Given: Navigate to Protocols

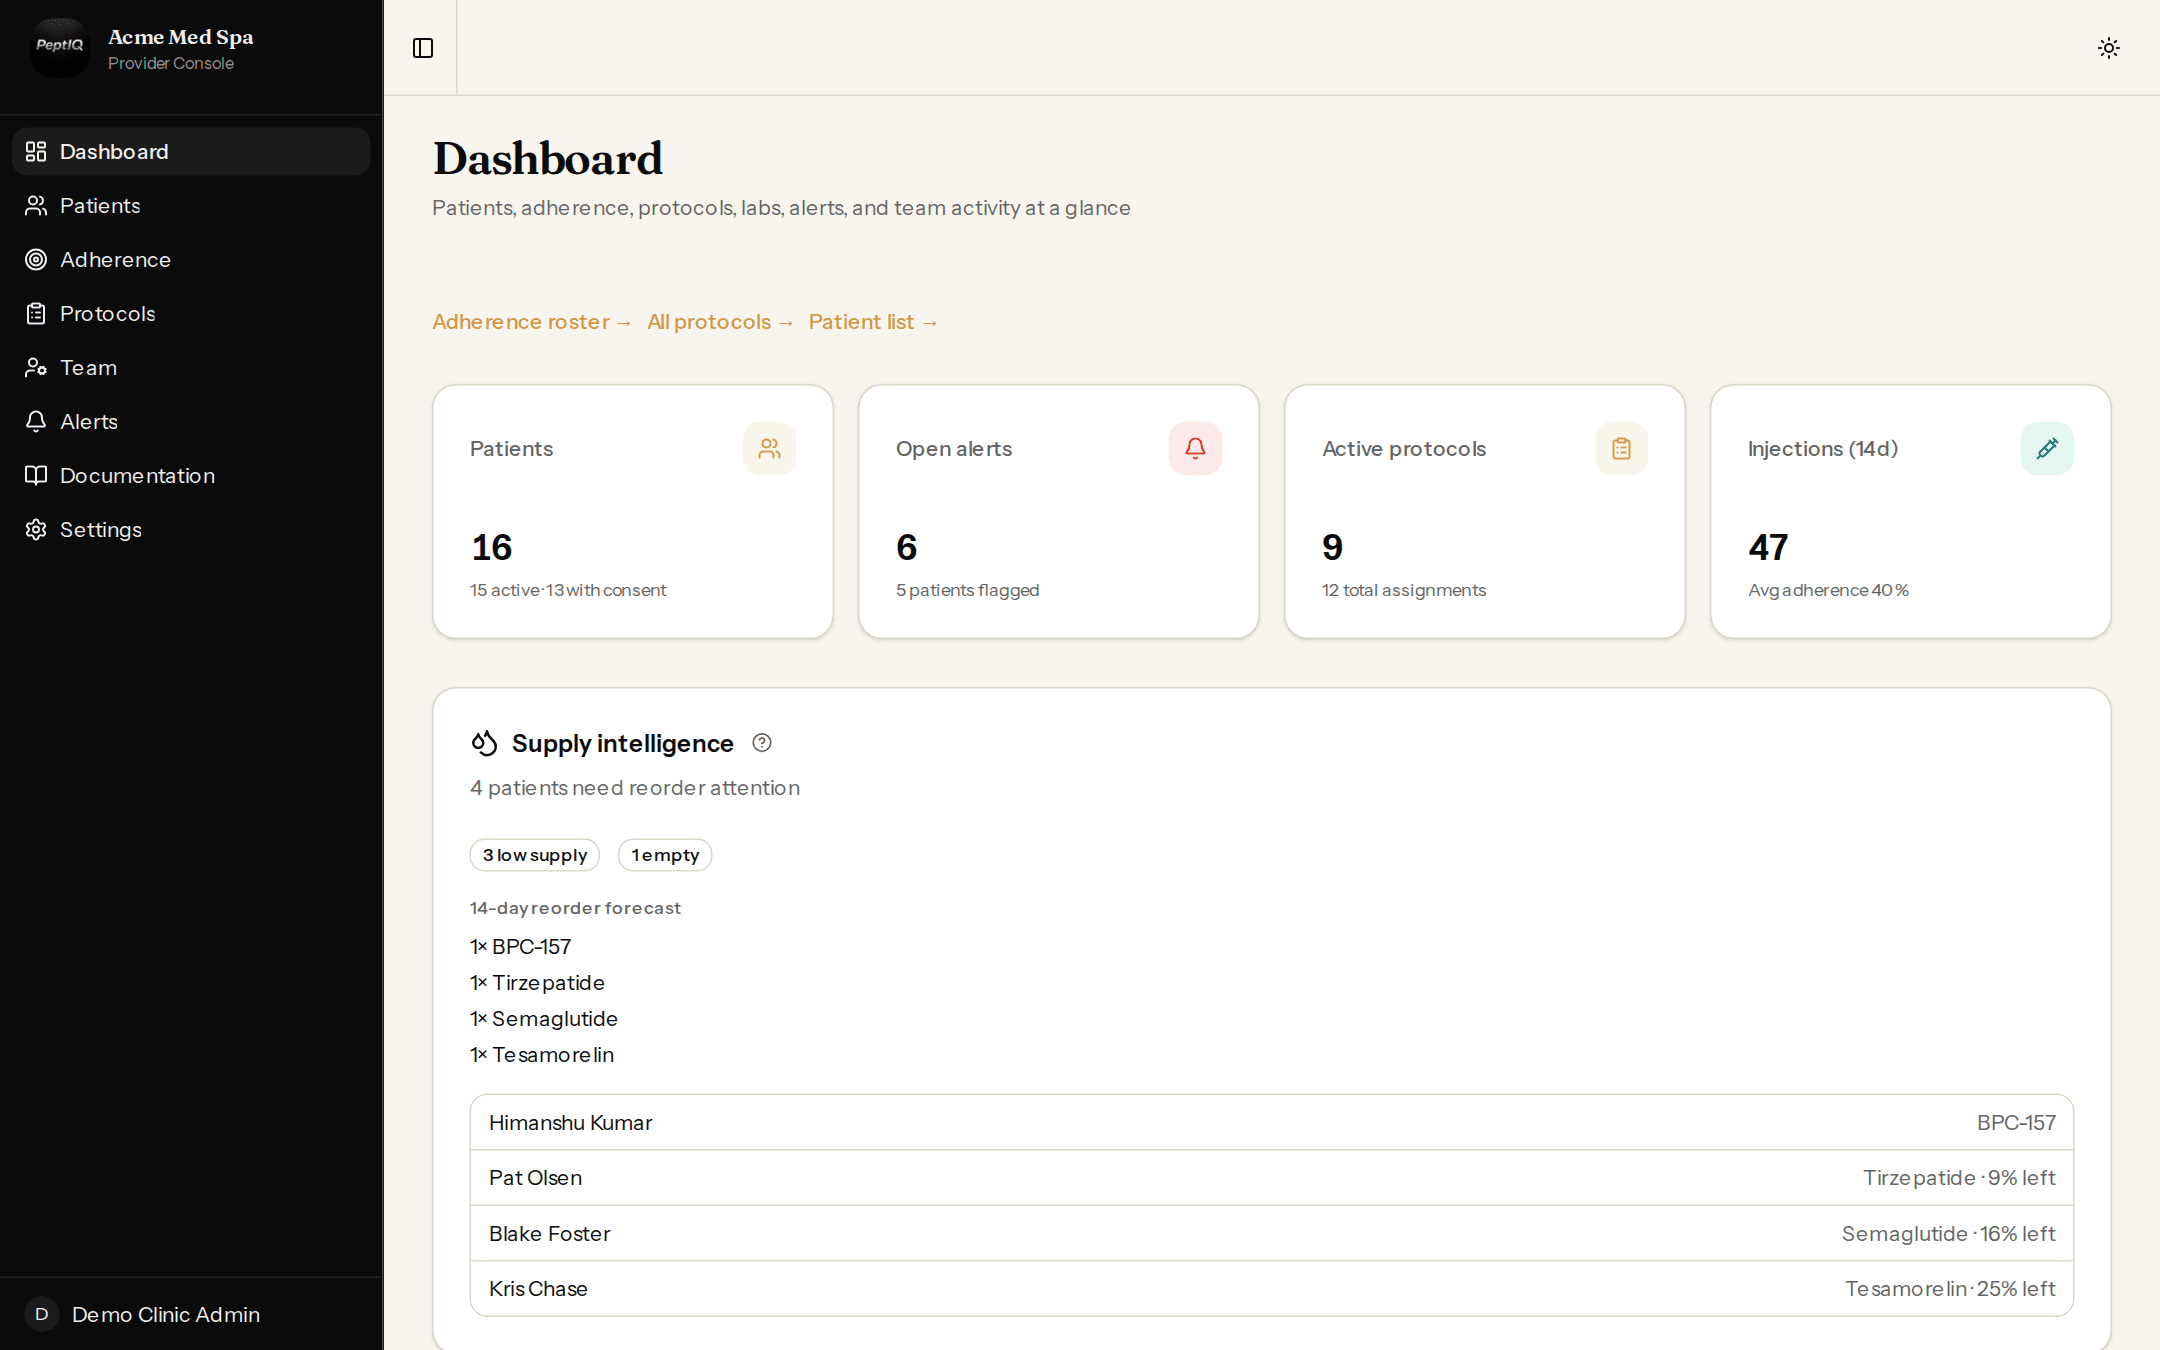Looking at the screenshot, I should (x=191, y=313).
